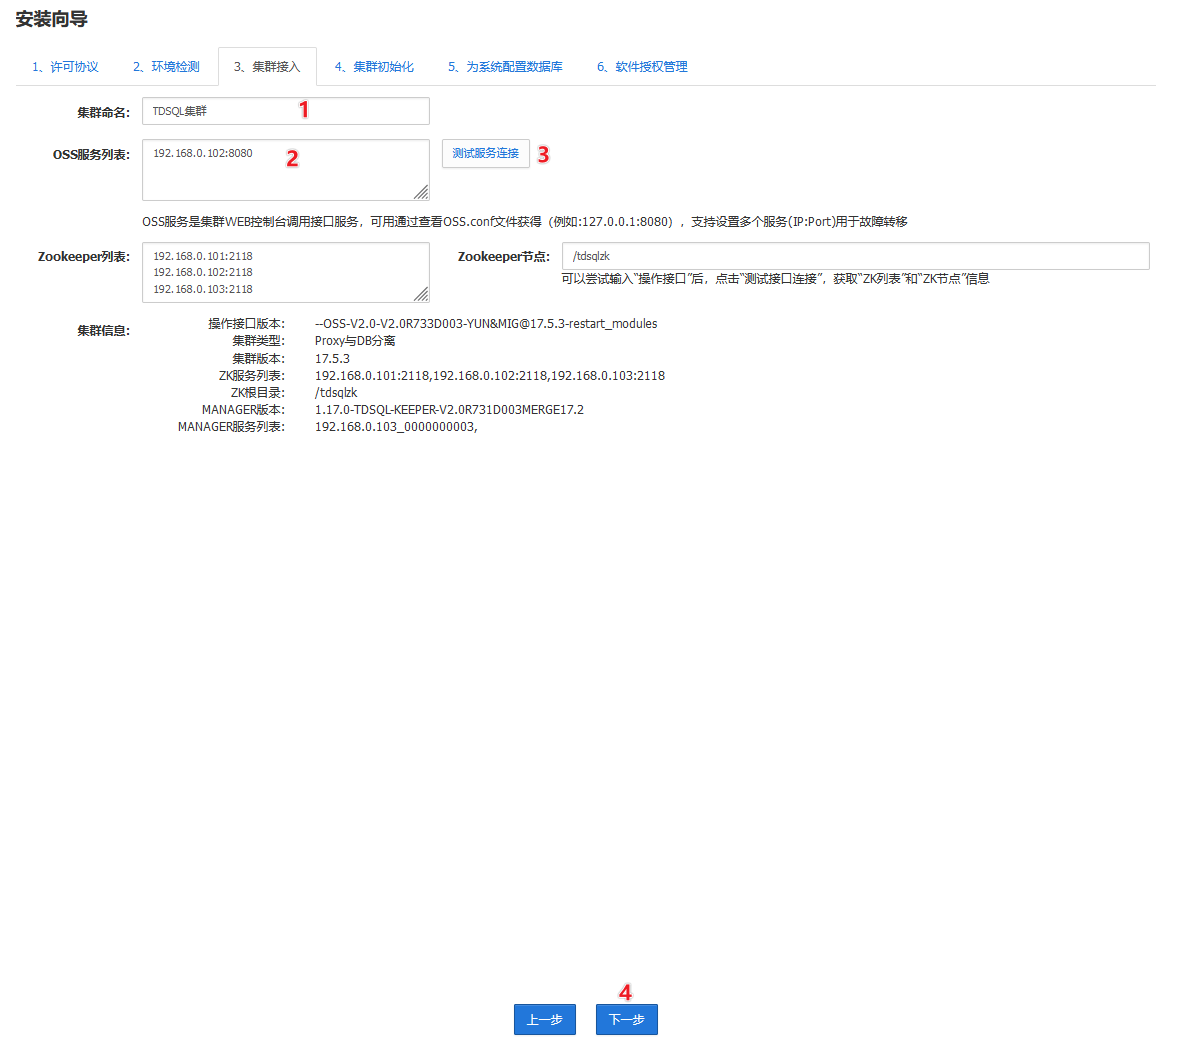Click inside the OSS服务列表 textarea
This screenshot has height=1058, width=1195.
click(286, 170)
